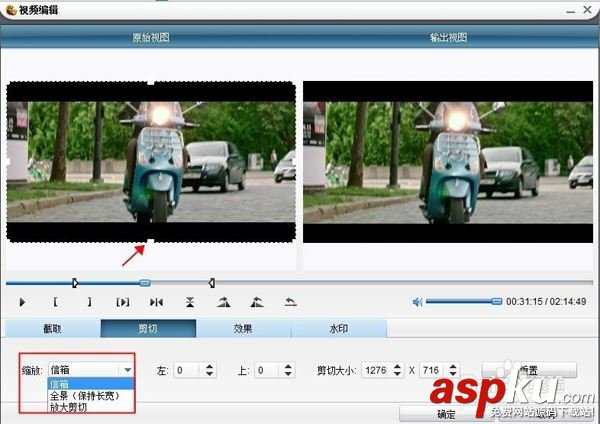Click the 输出视图 header label
600x424 pixels.
[448, 38]
